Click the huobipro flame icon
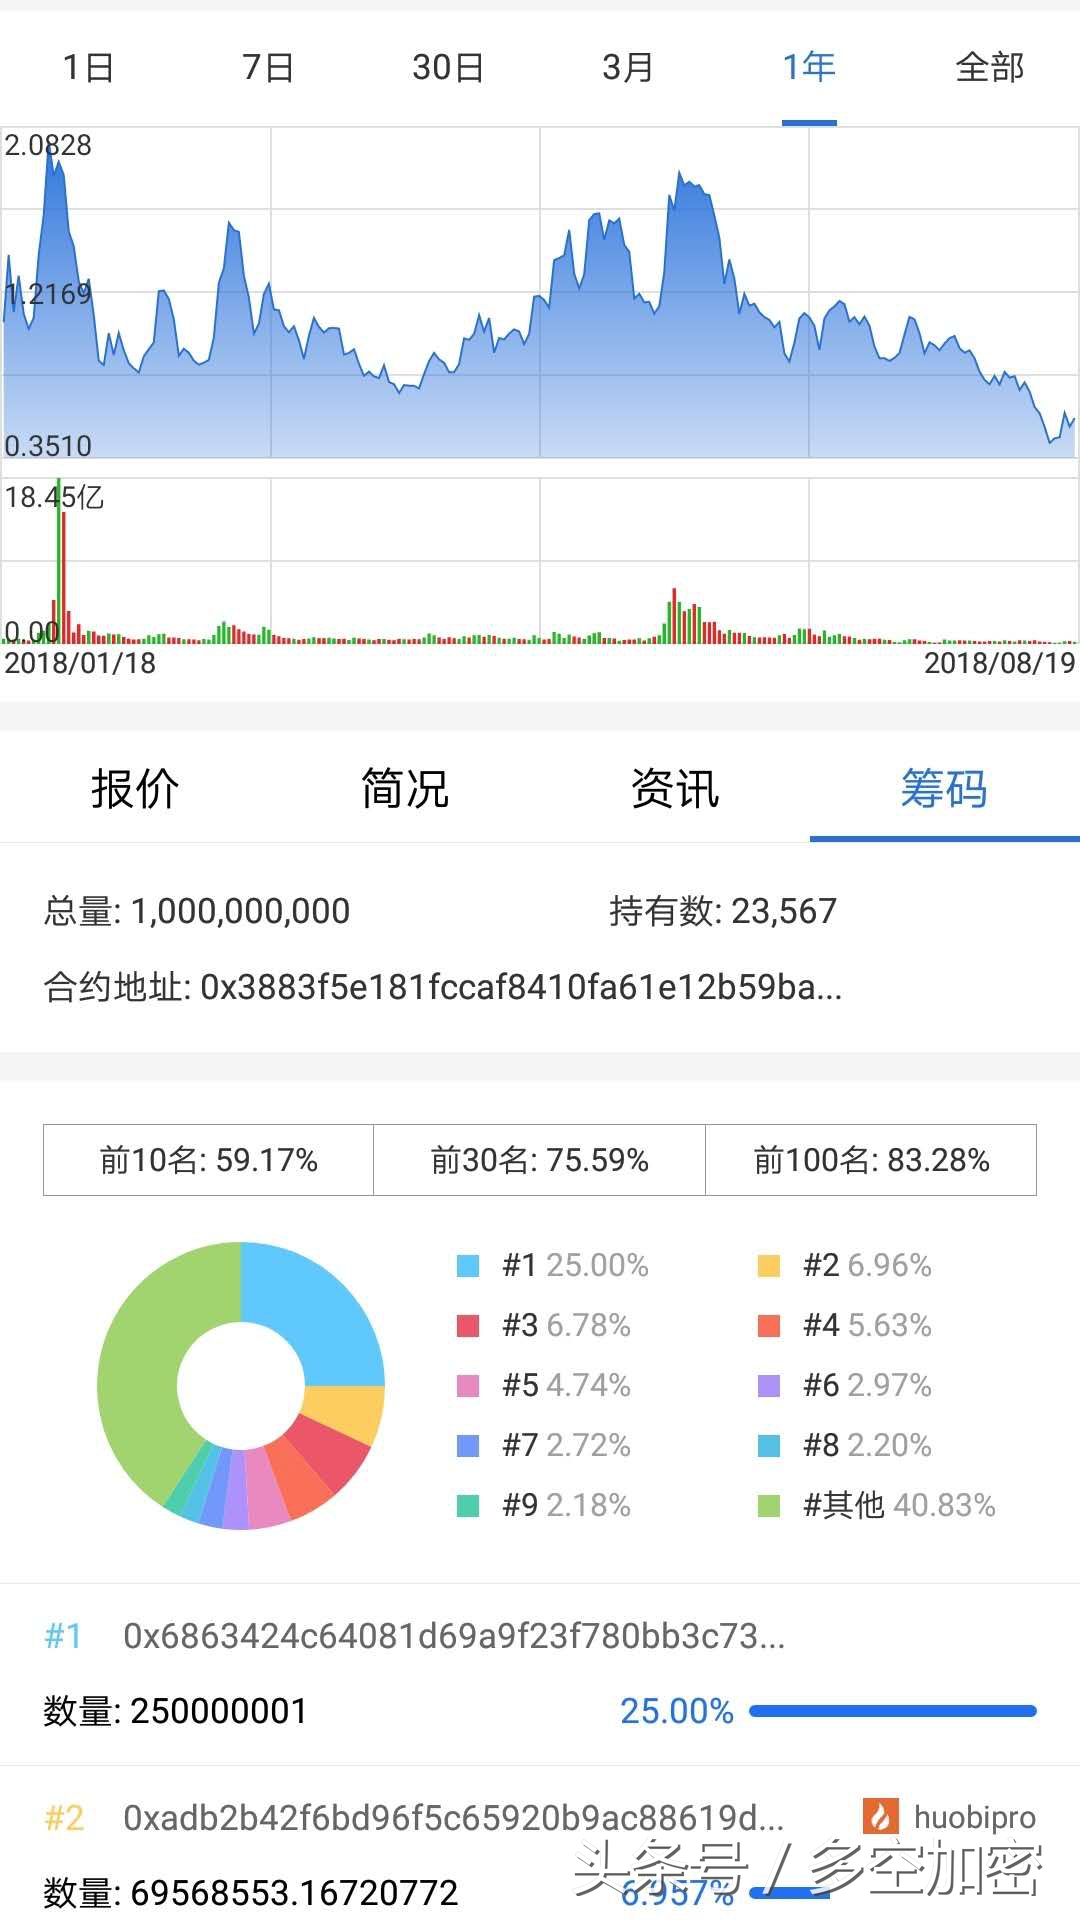Image resolution: width=1080 pixels, height=1920 pixels. [881, 1816]
